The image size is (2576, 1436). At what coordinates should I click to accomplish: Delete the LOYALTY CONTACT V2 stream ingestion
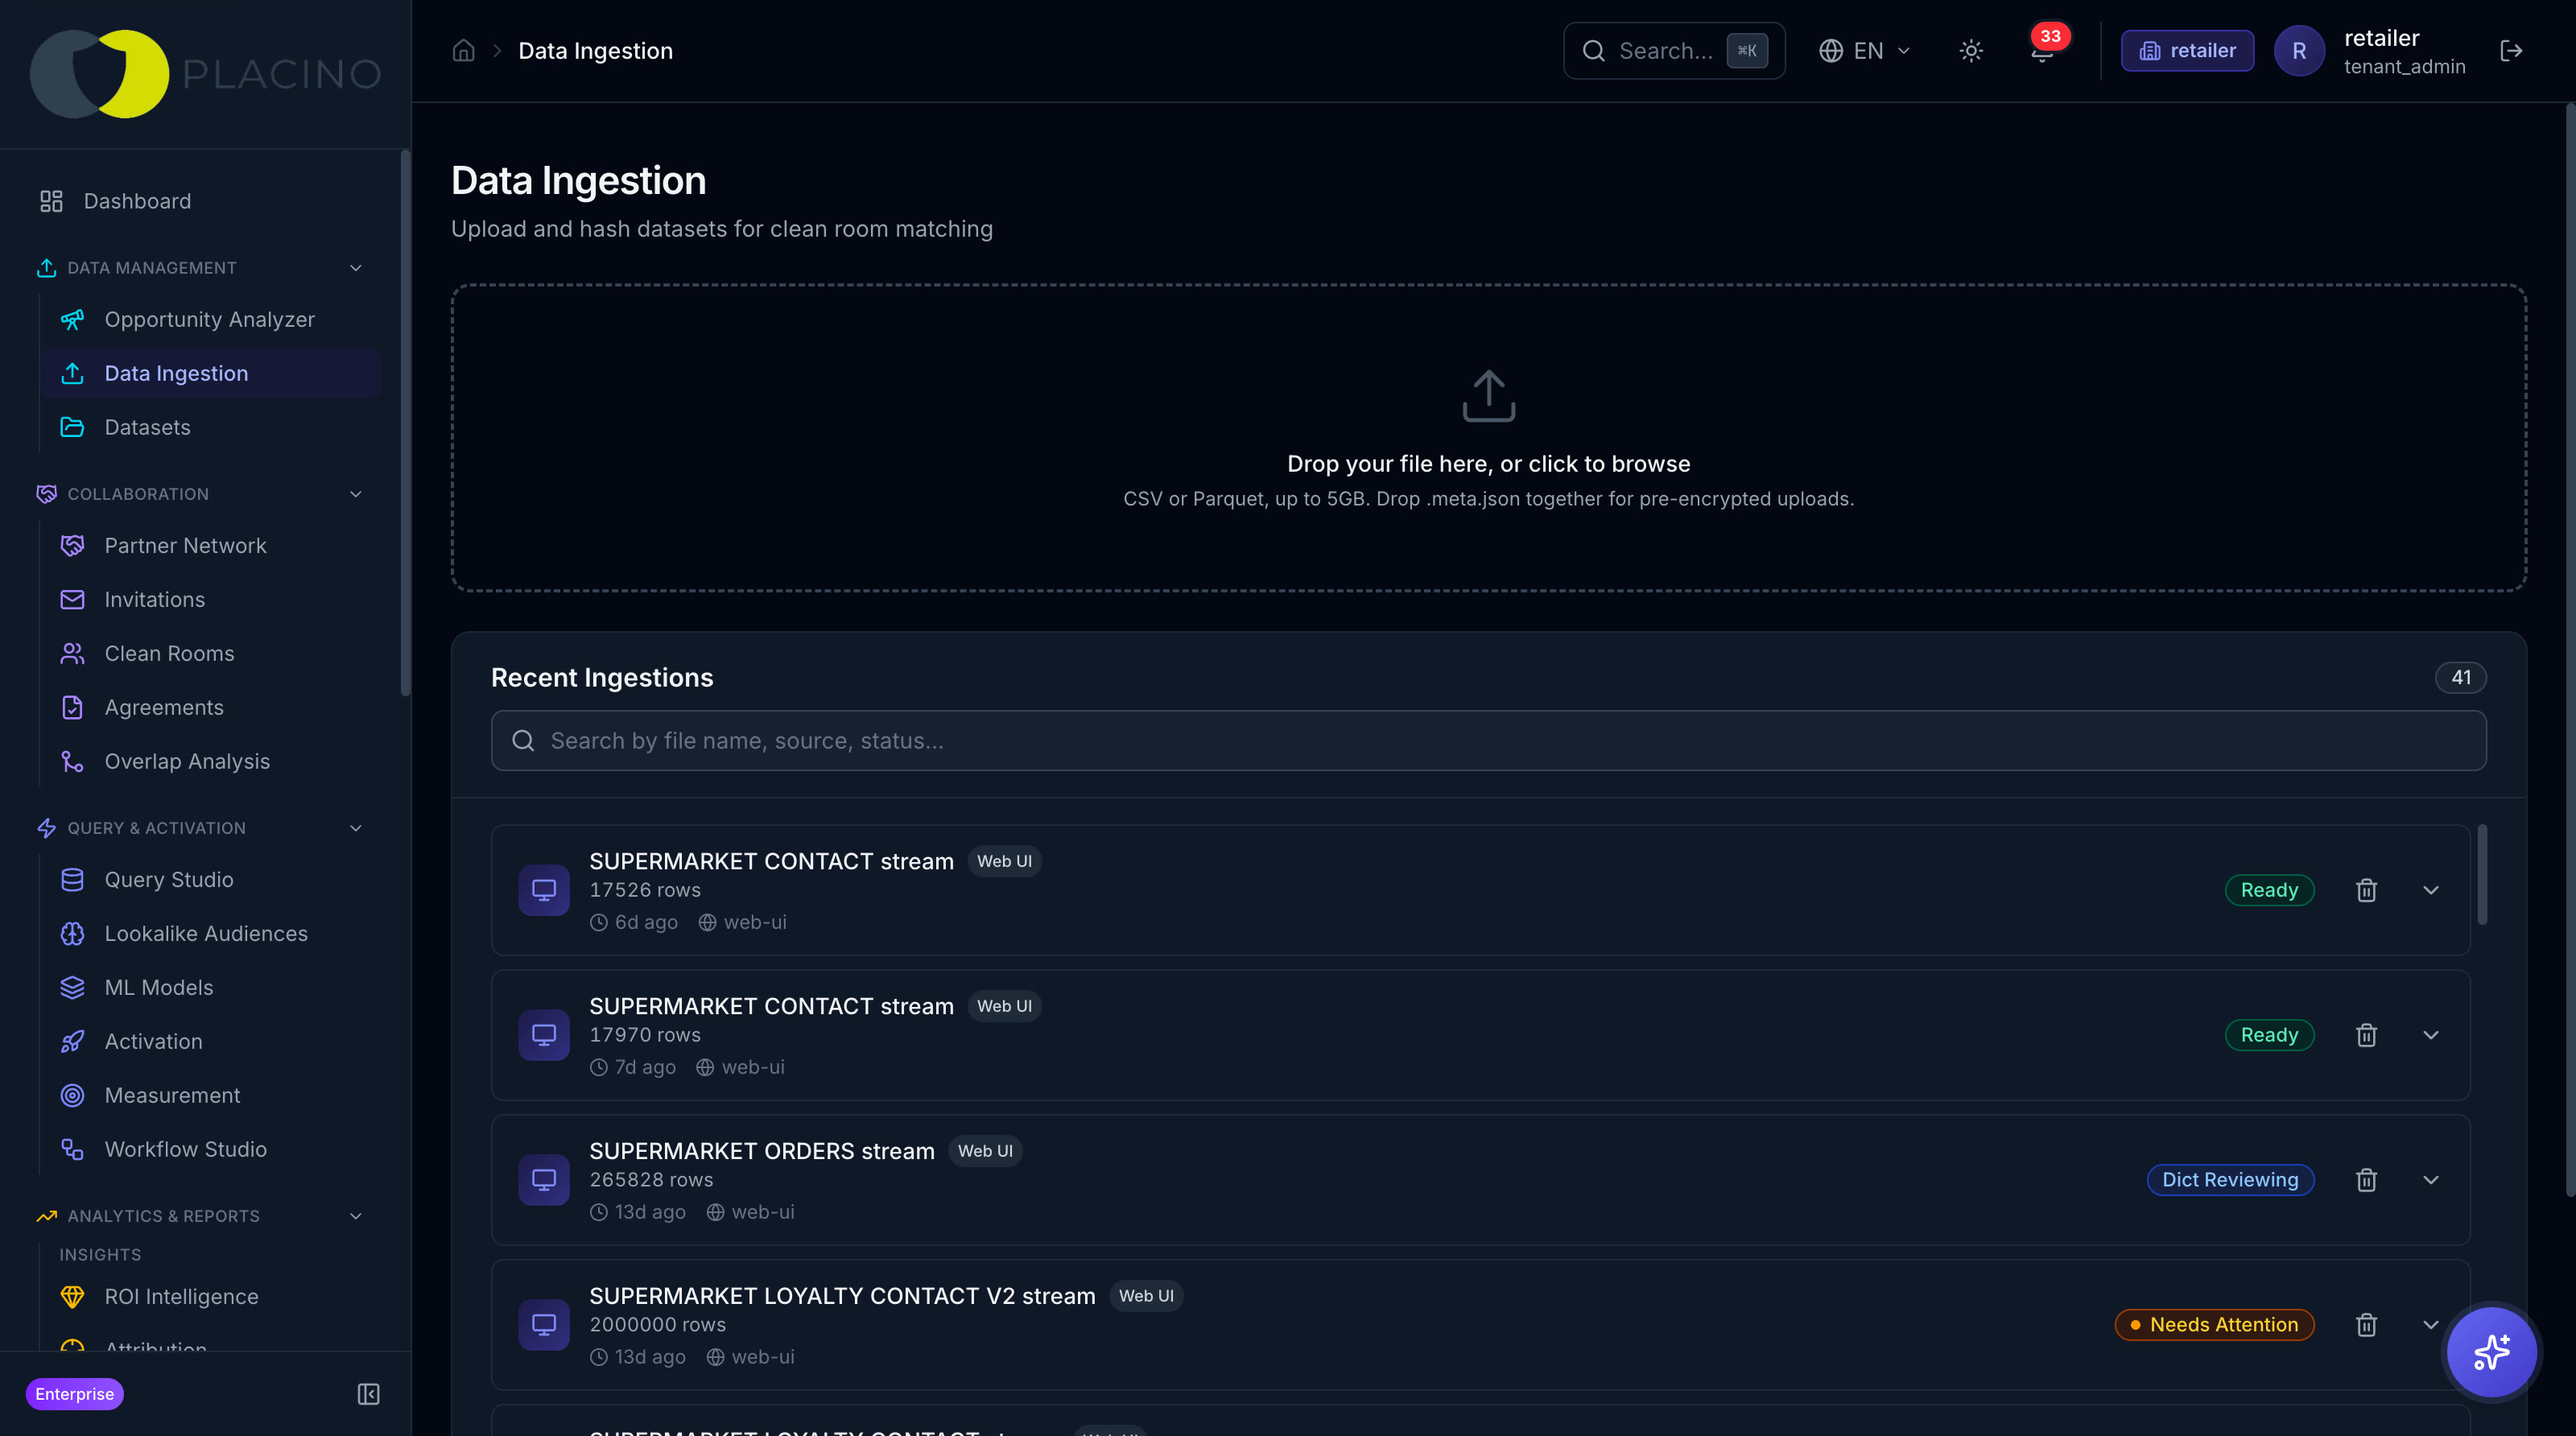point(2366,1325)
